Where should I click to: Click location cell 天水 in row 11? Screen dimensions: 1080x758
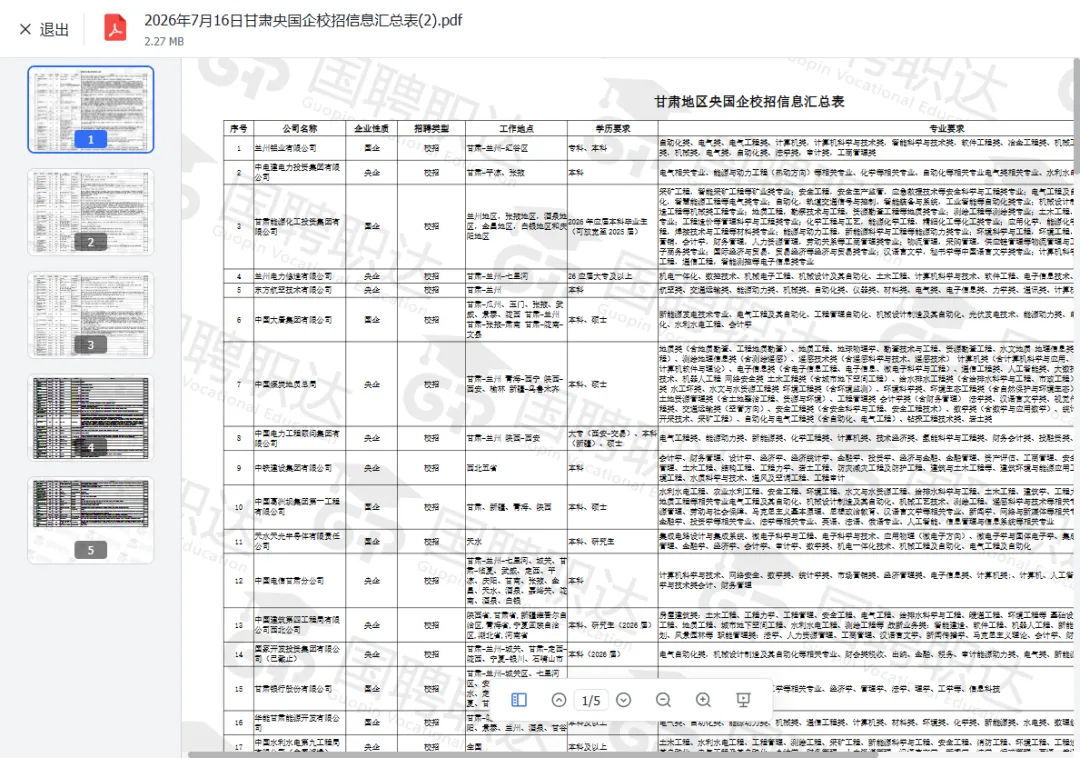click(517, 541)
